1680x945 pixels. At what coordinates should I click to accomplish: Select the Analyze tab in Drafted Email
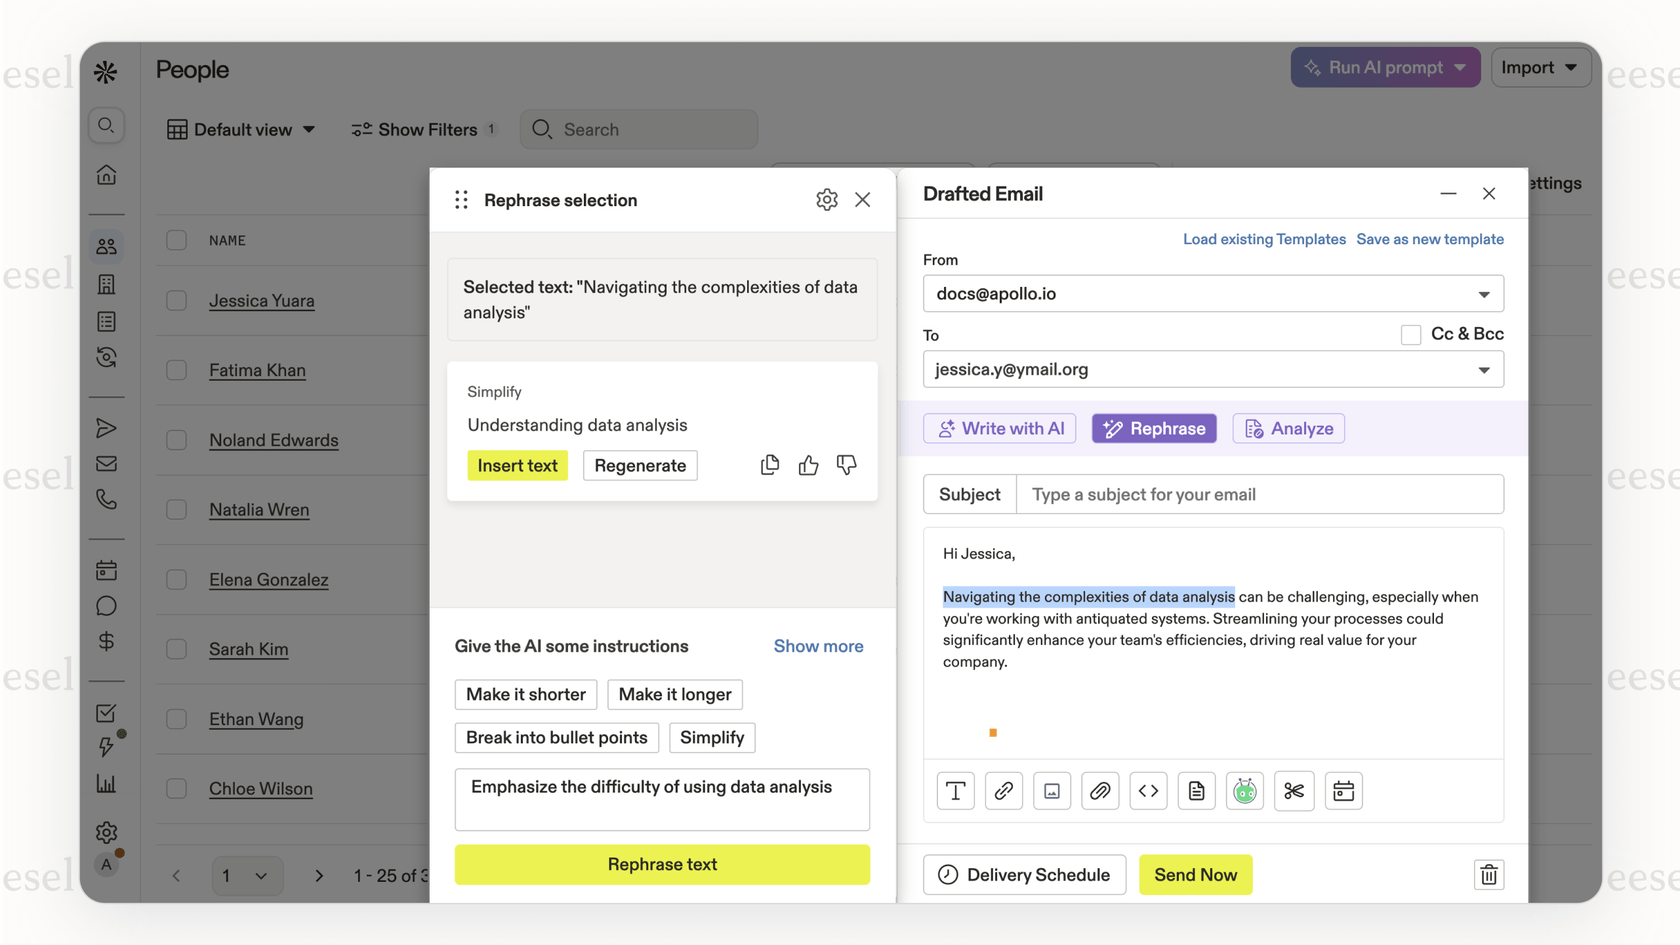(1288, 428)
